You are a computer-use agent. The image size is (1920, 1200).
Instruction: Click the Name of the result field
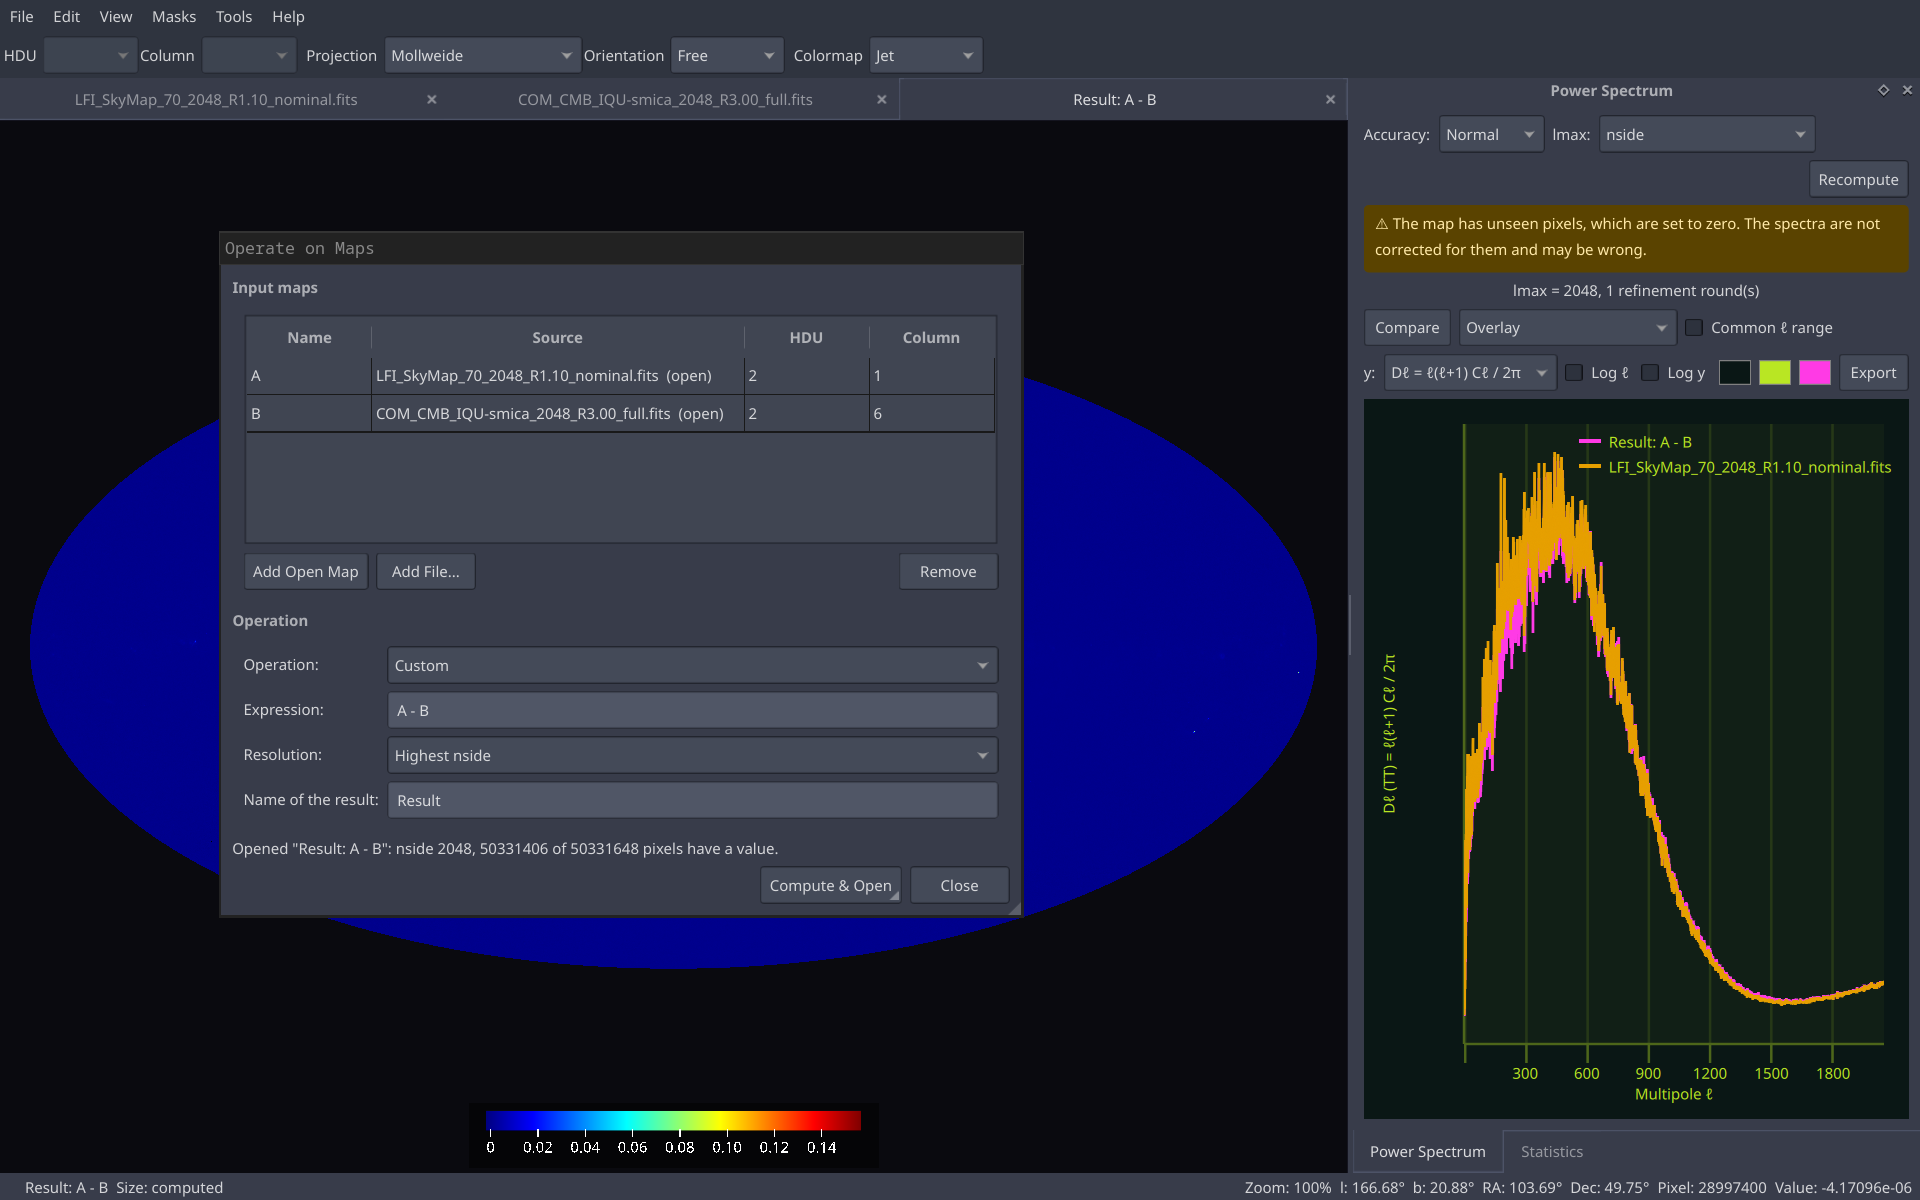692,801
